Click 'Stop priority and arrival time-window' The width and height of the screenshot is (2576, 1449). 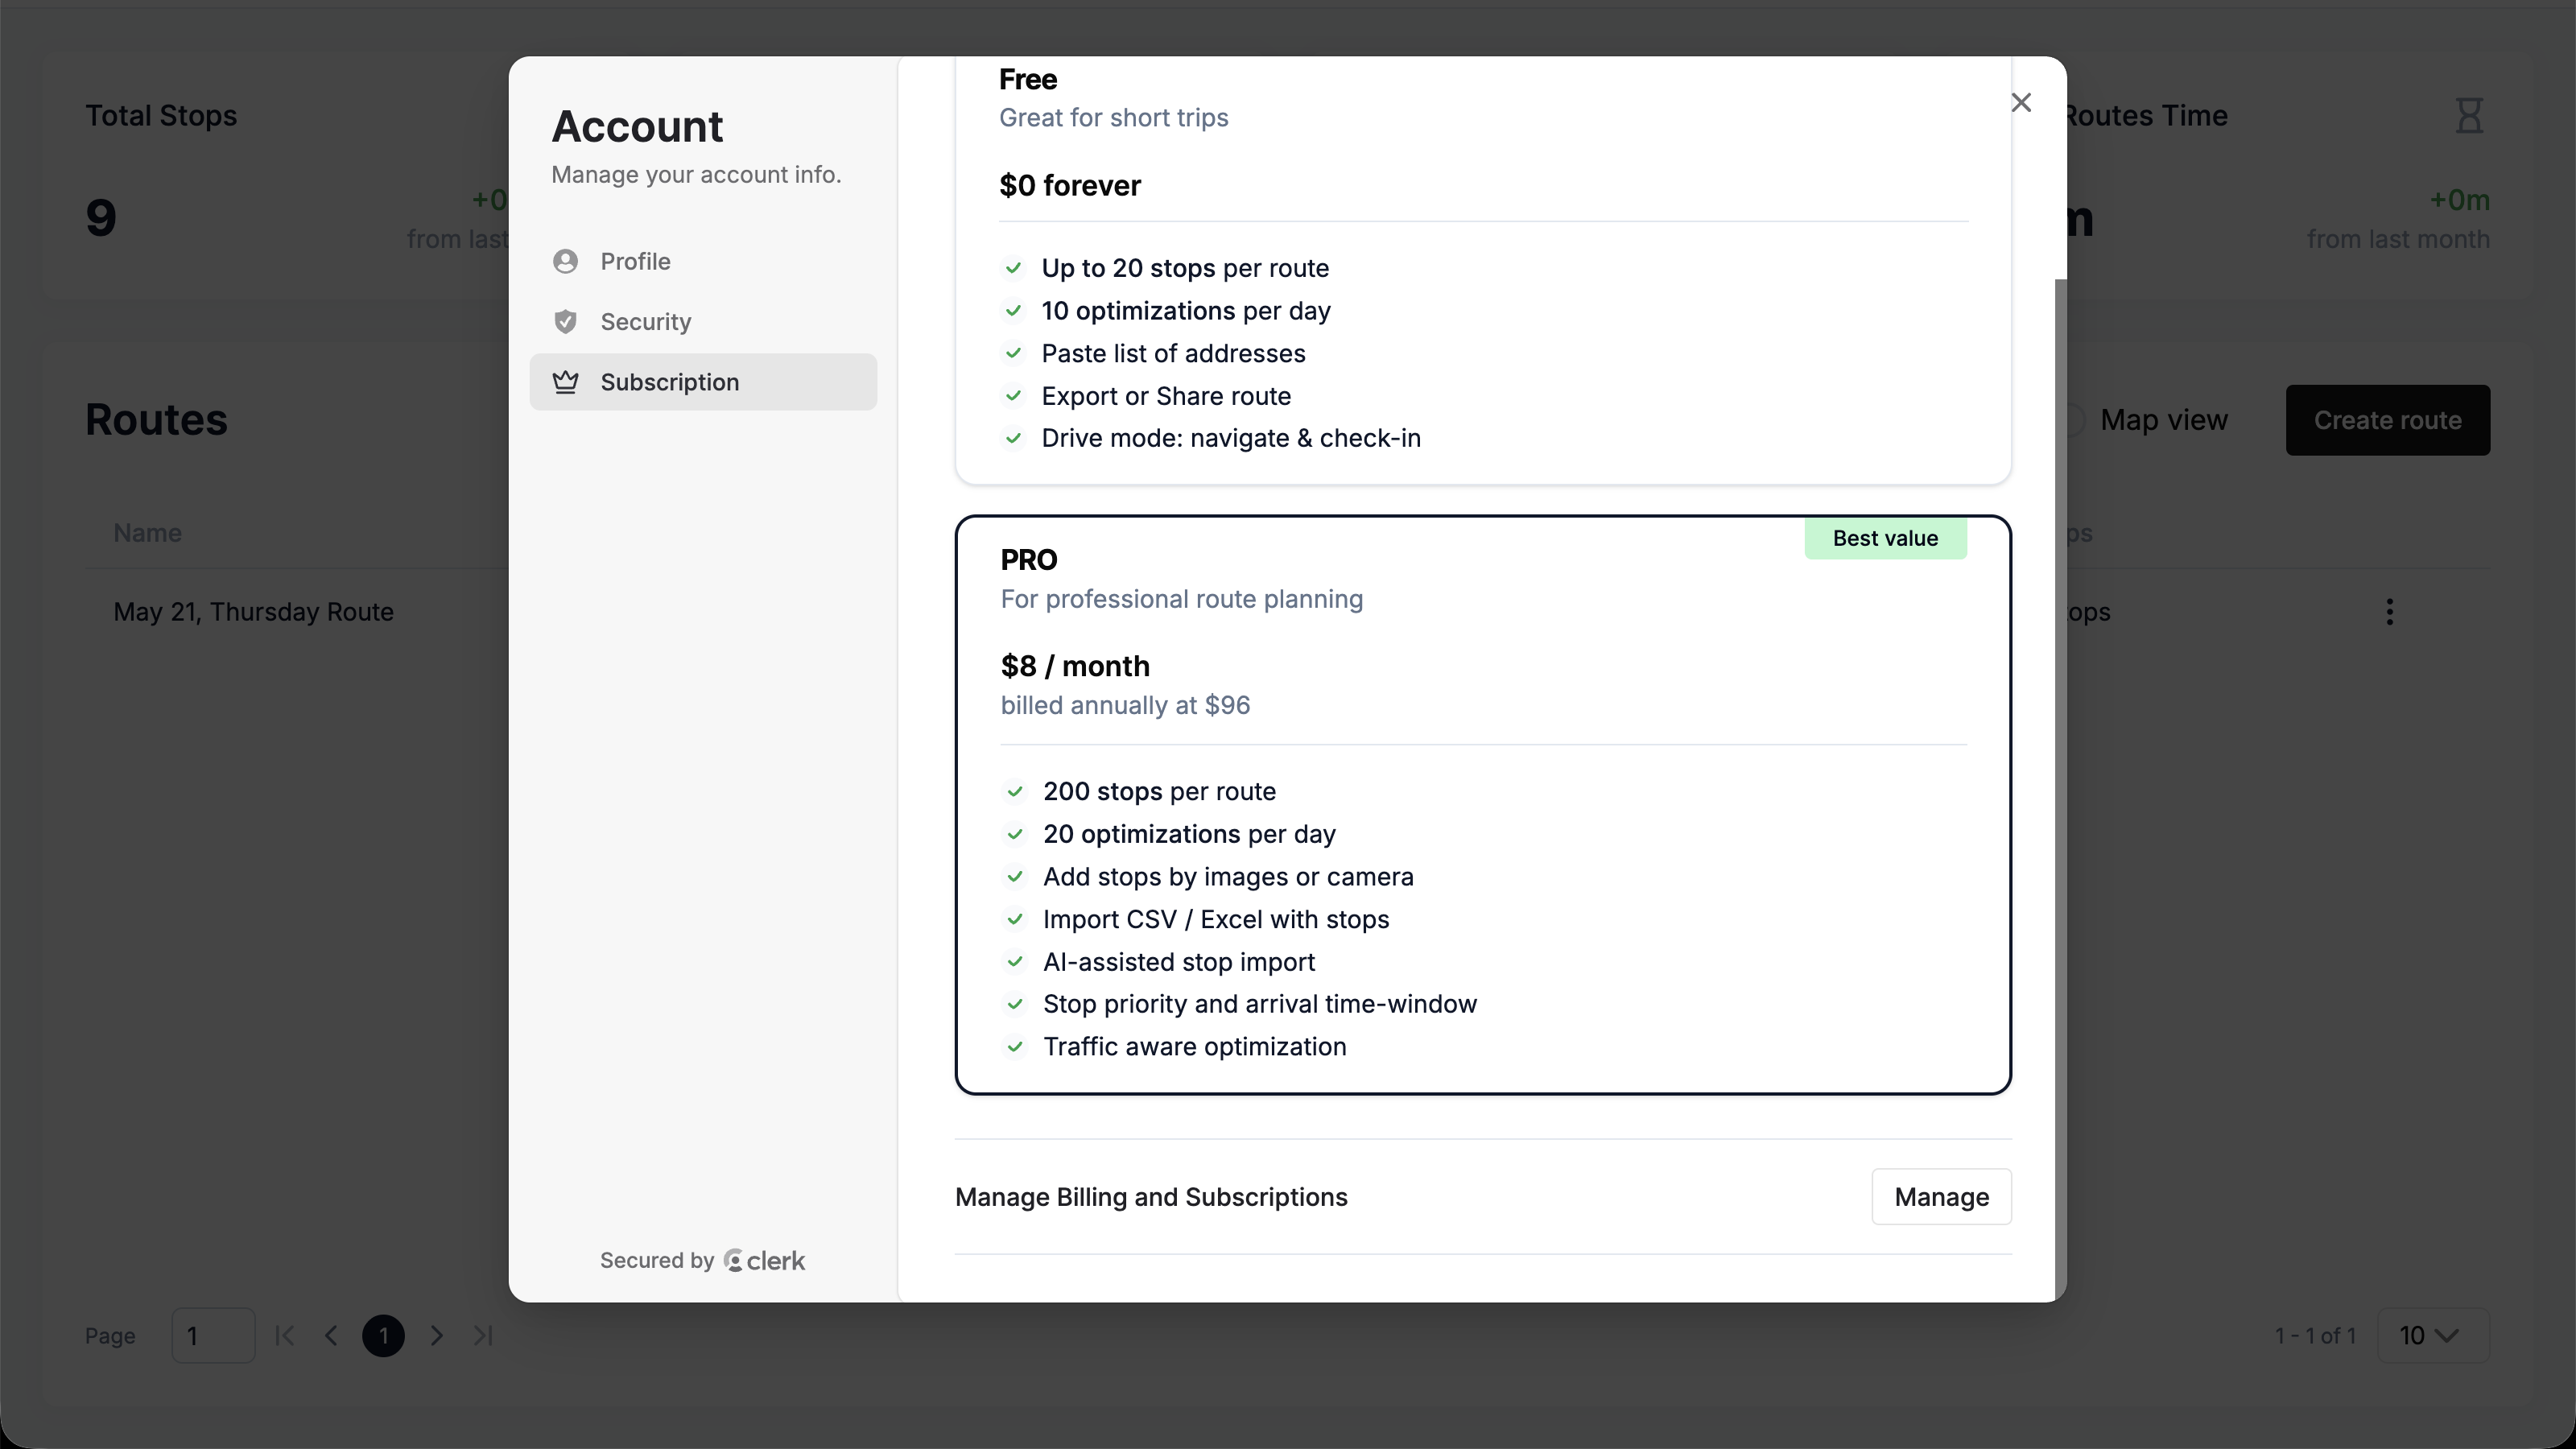[x=1260, y=1004]
